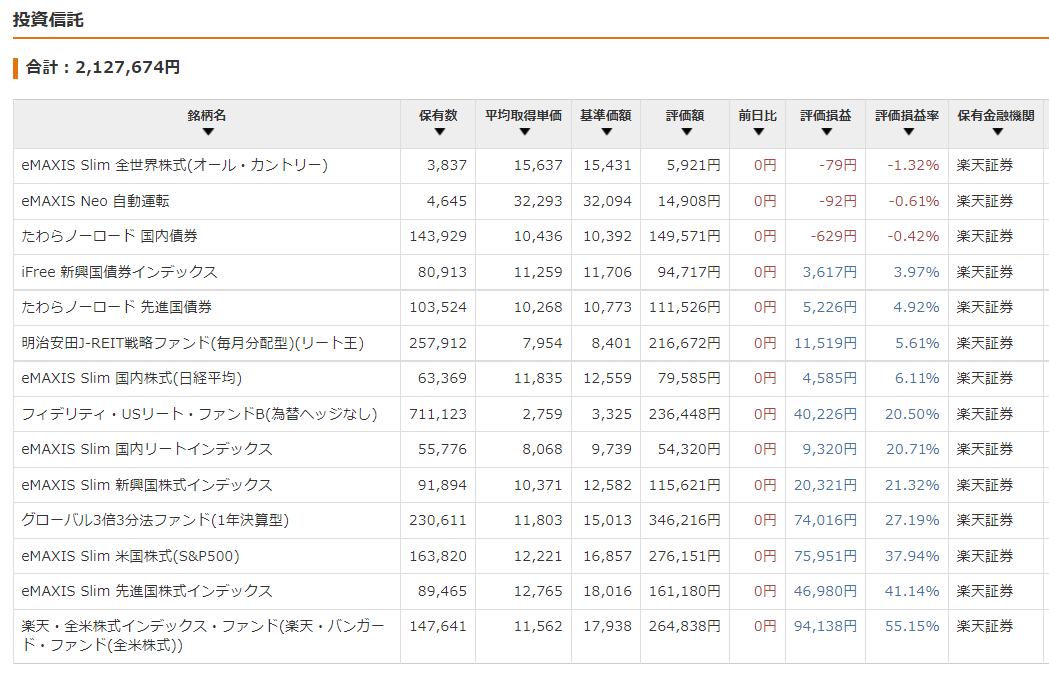Click 評価損益 value -79円
This screenshot has height=685, width=1049.
[838, 165]
